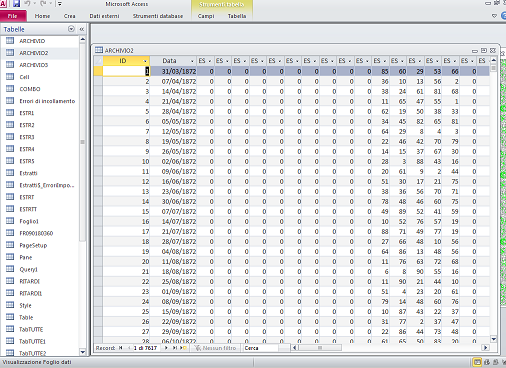Viewport: 506px width, 368px height.
Task: Click the Query1 table icon
Action: point(10,269)
